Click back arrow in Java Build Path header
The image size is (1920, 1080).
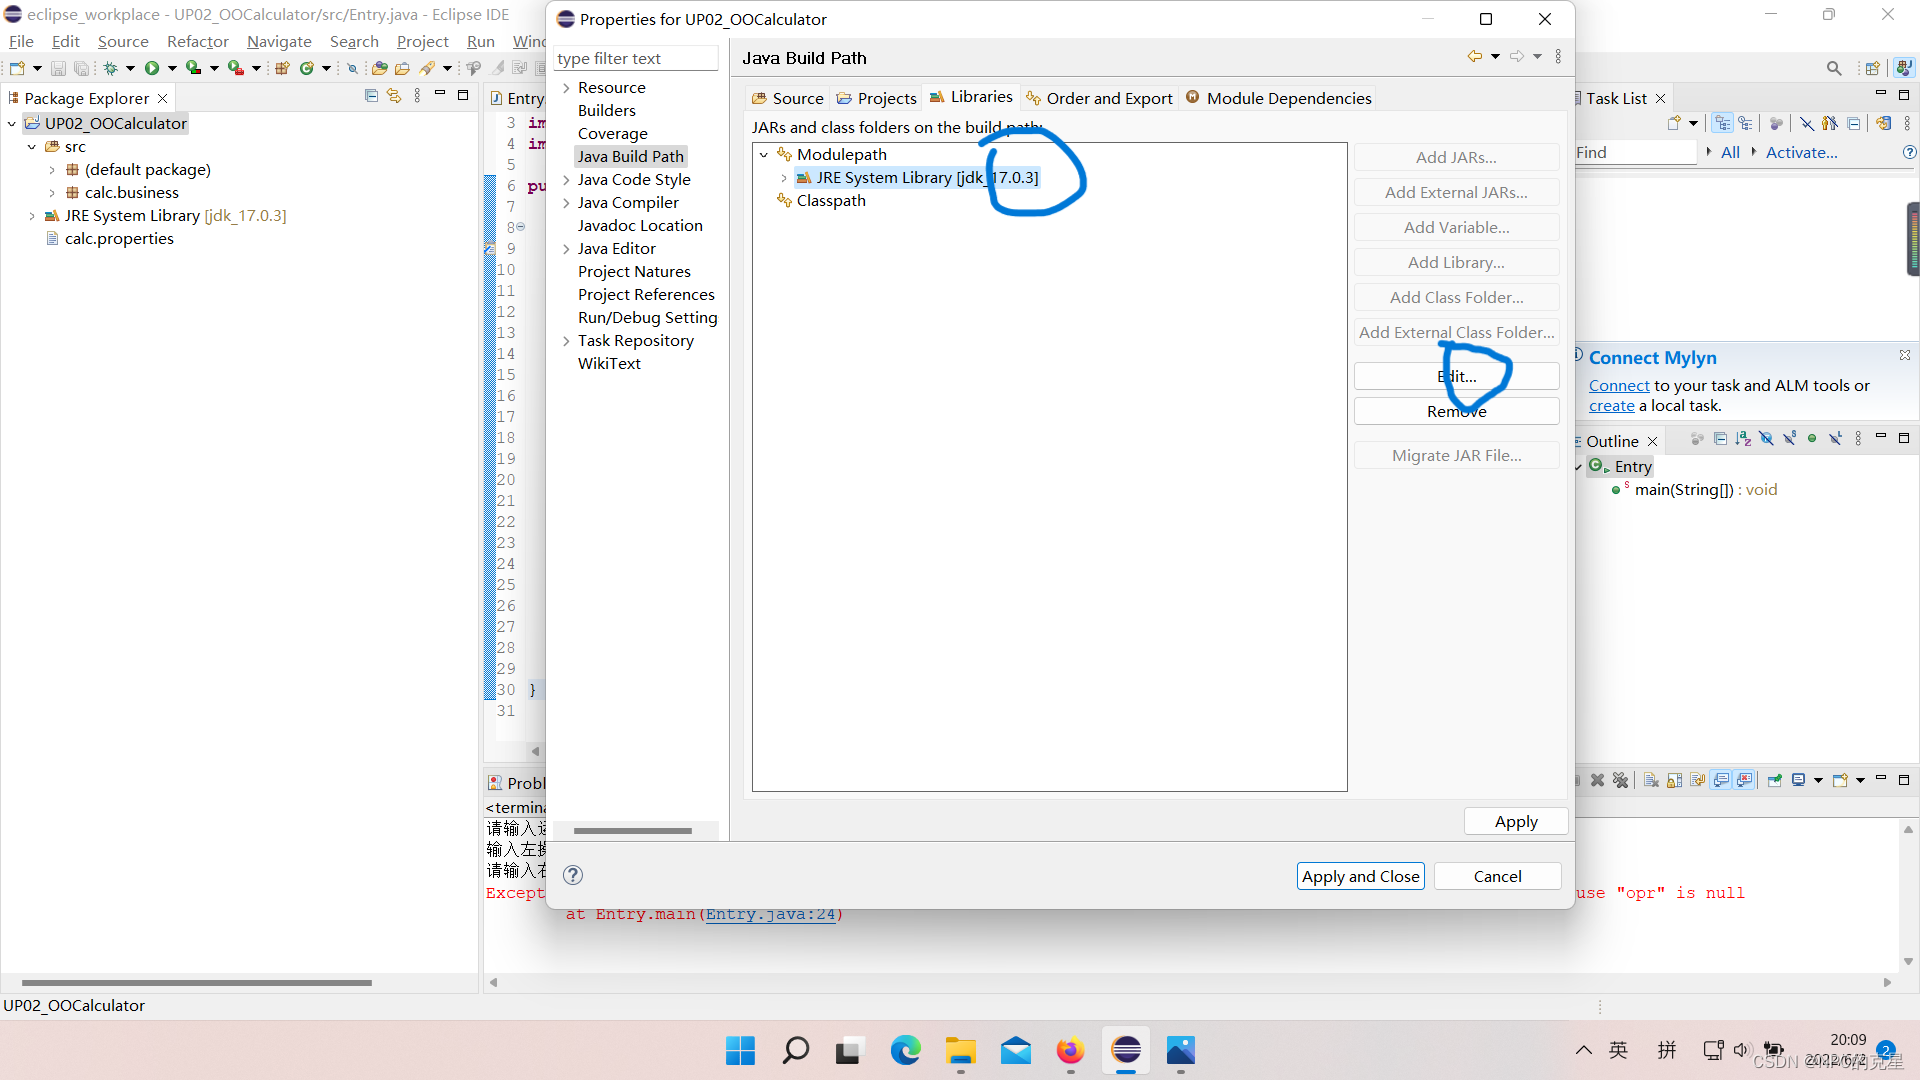(x=1475, y=57)
